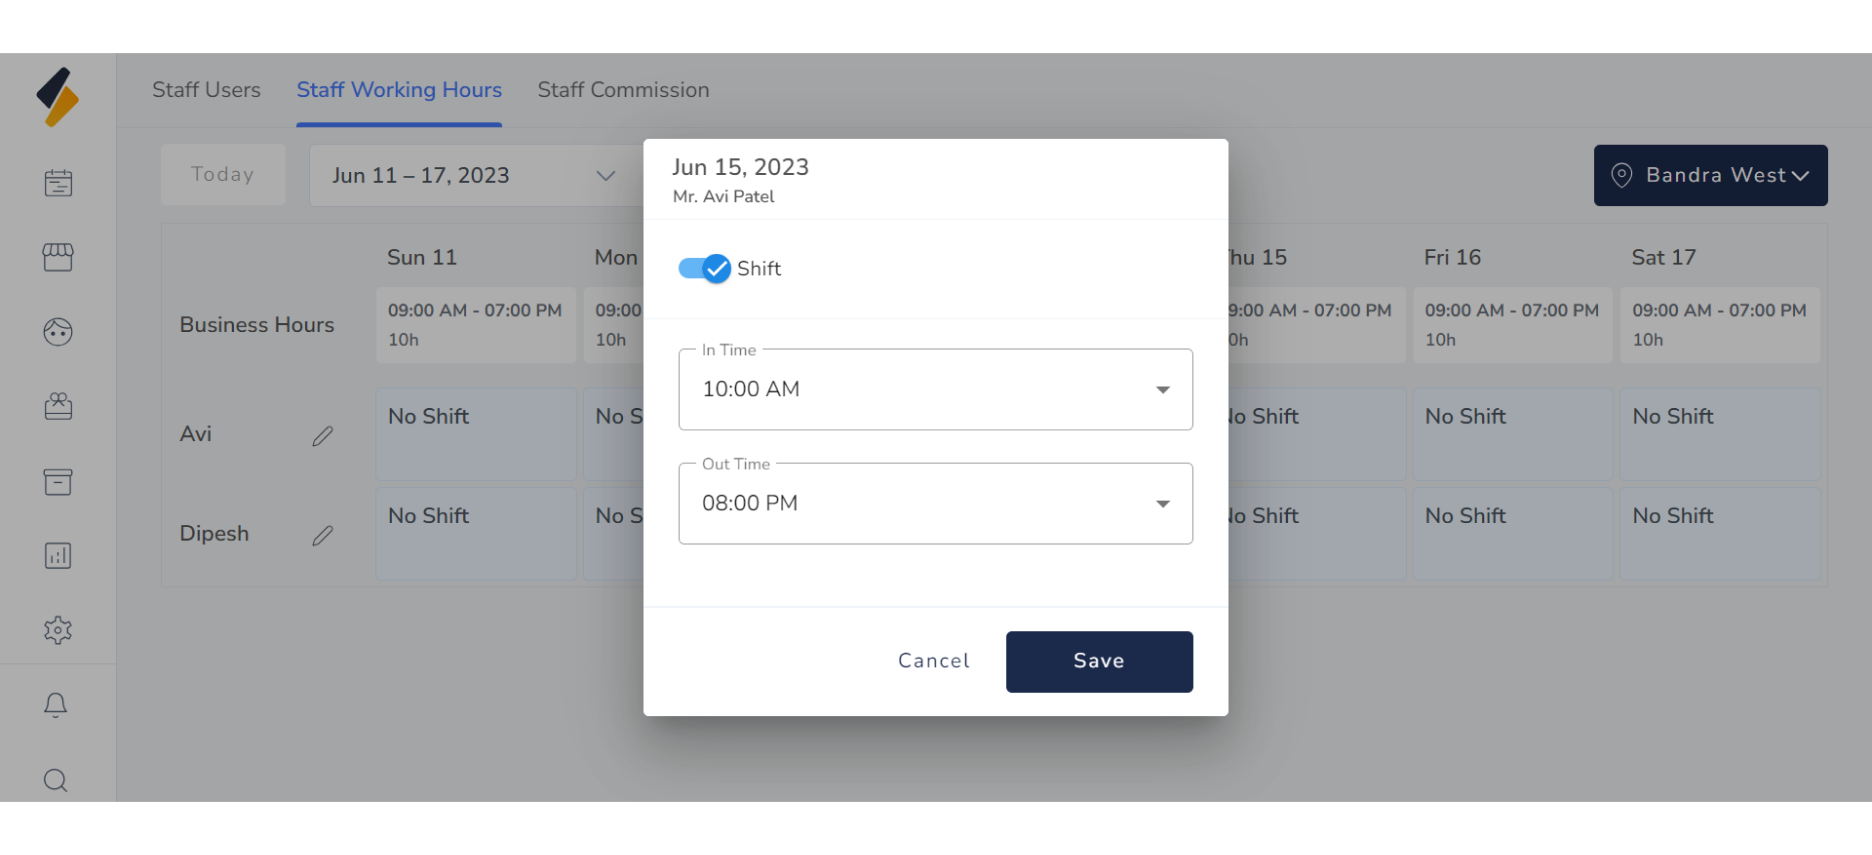Screen dimensions: 1872x855
Task: Toggle the Shift switch off
Action: coord(705,268)
